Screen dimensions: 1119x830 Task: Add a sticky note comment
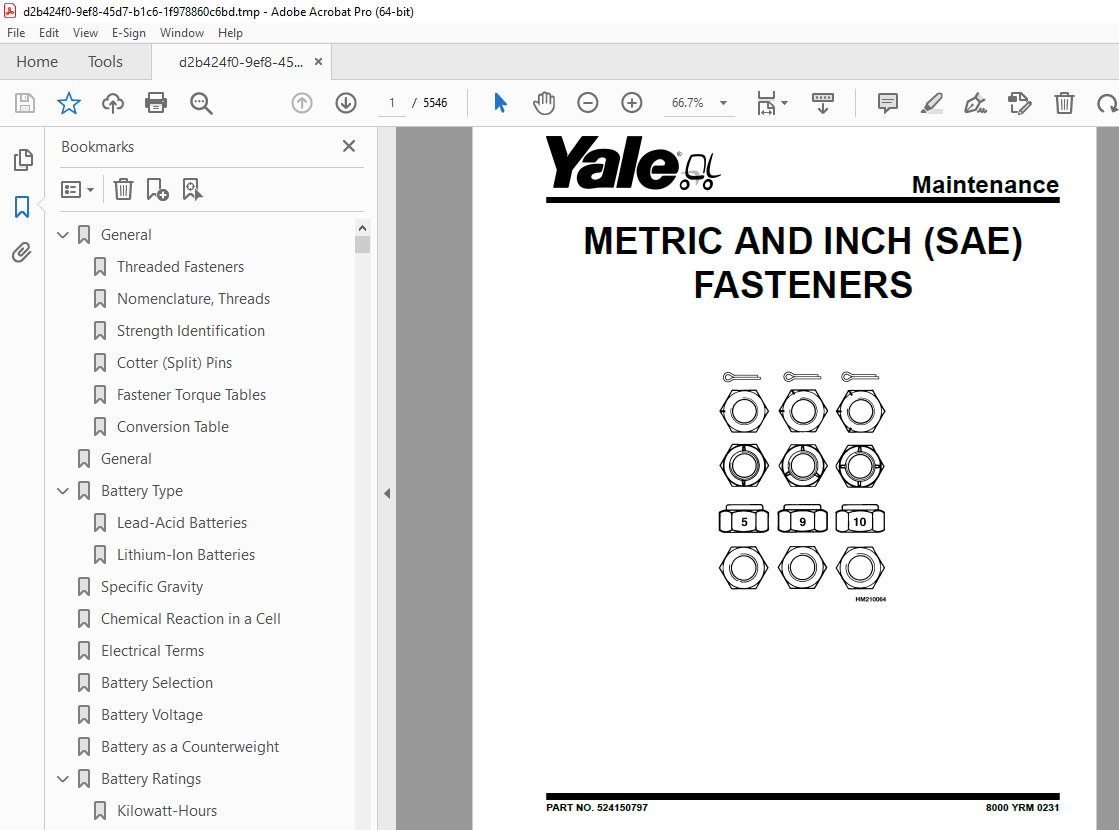(x=888, y=103)
